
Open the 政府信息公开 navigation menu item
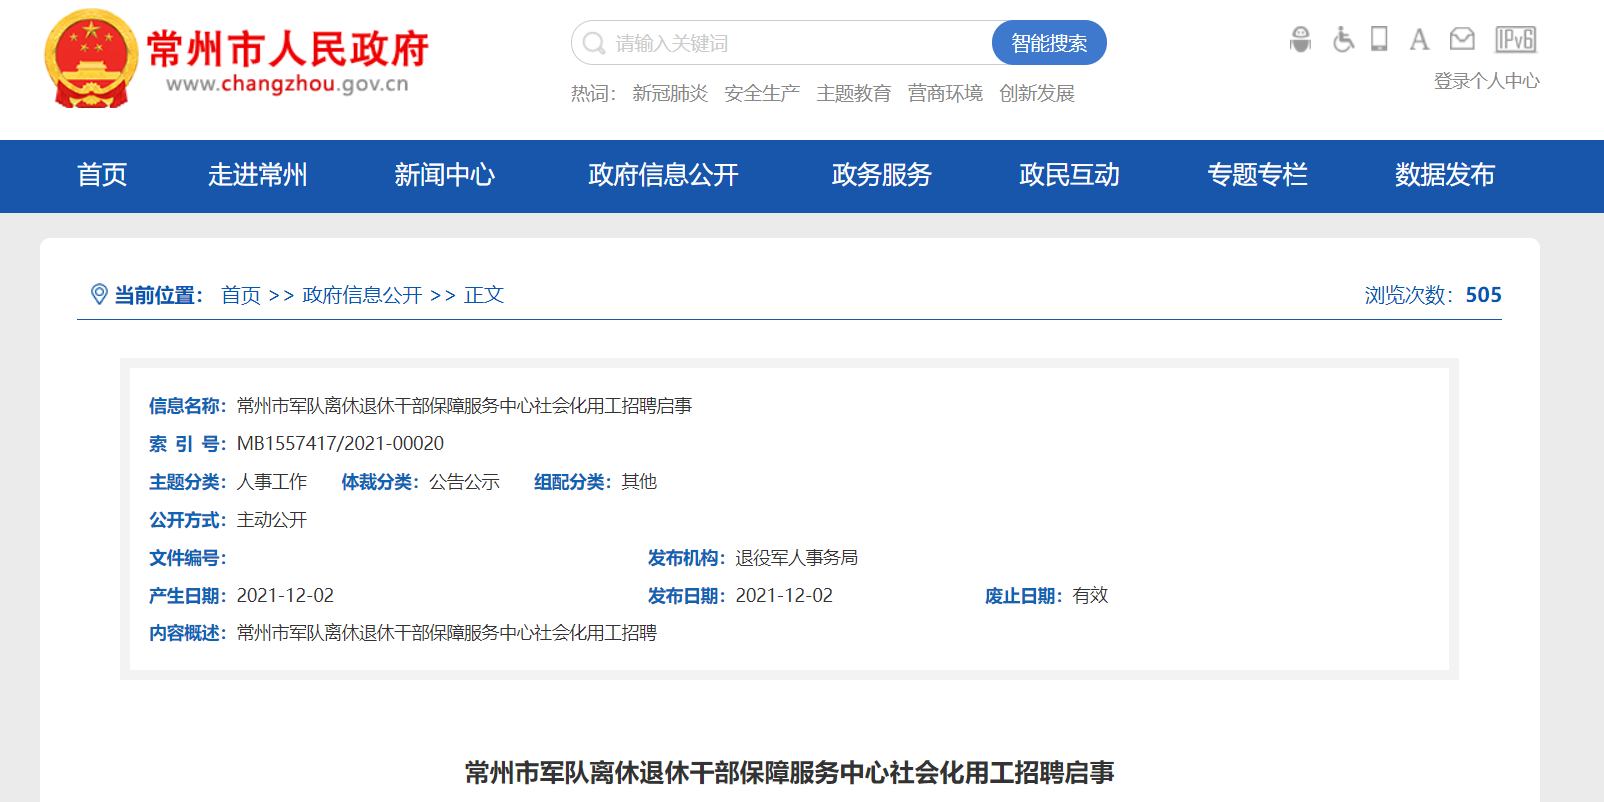[x=663, y=175]
